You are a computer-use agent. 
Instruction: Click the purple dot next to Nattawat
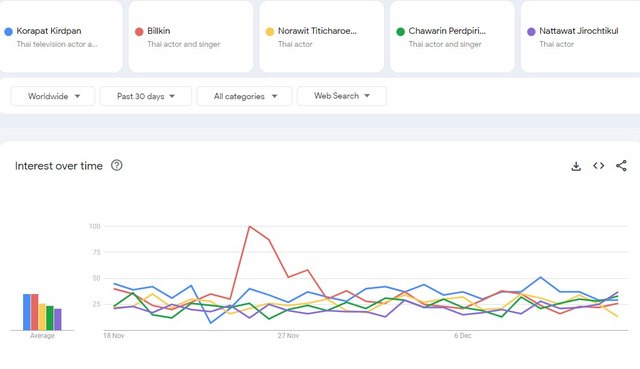point(531,31)
